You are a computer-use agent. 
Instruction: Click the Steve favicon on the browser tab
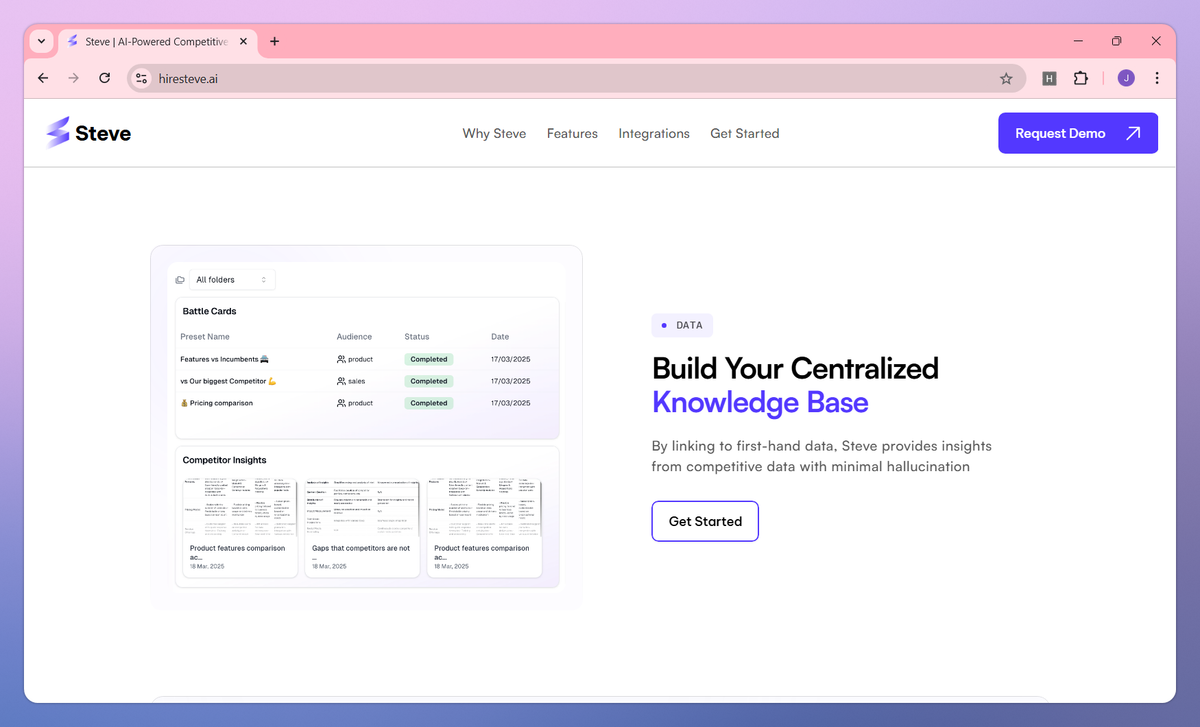click(x=73, y=41)
